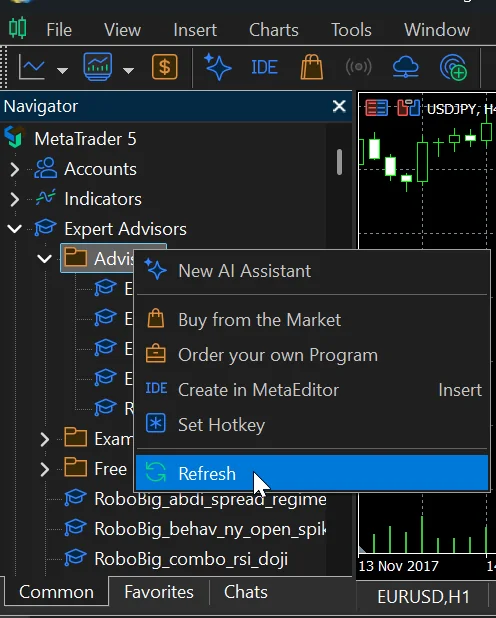Select the Examples folder icon
Viewport: 496px width, 618px height.
pos(75,437)
